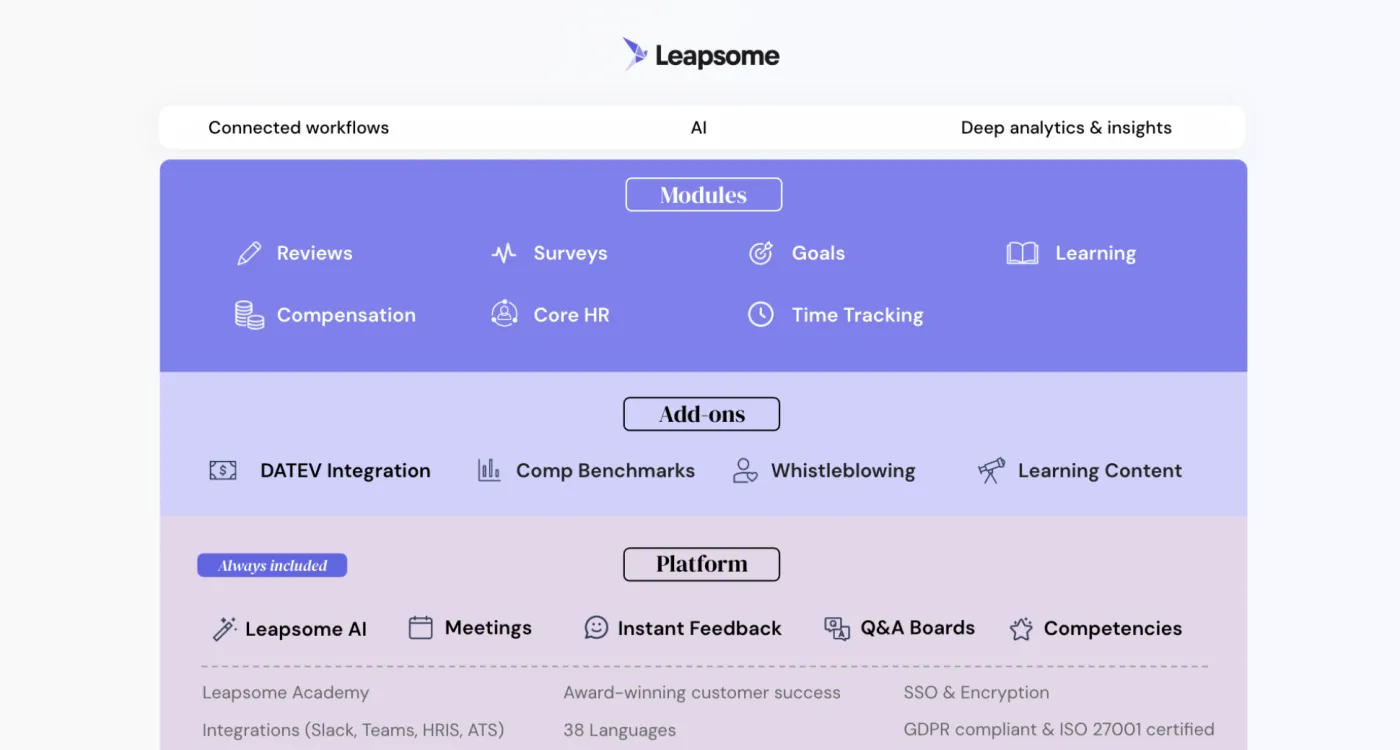Click the Leapsome AI magic wand icon

[x=224, y=628]
